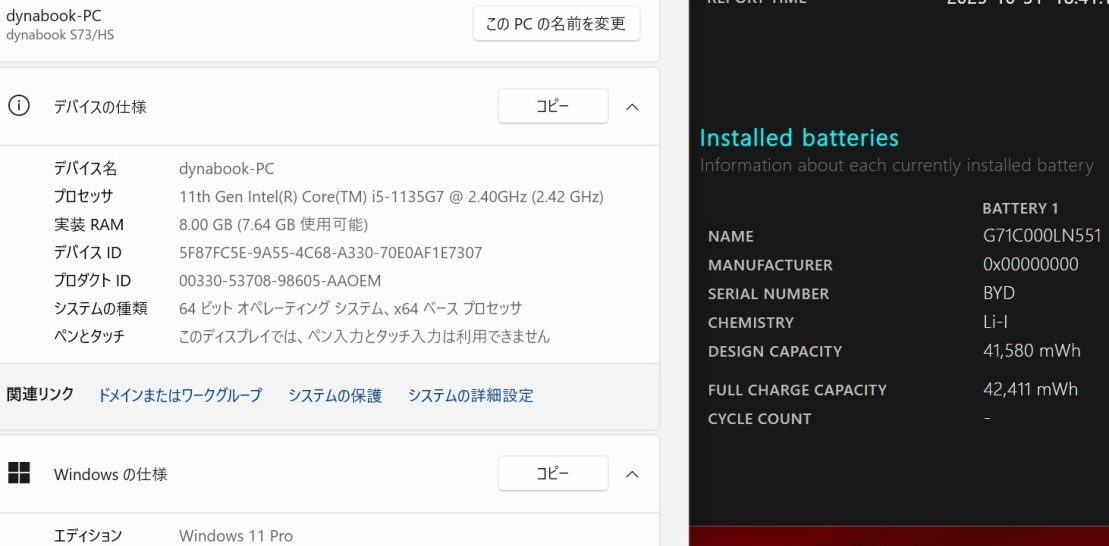Click the システムの種類 label
The height and width of the screenshot is (546, 1109).
(x=100, y=308)
